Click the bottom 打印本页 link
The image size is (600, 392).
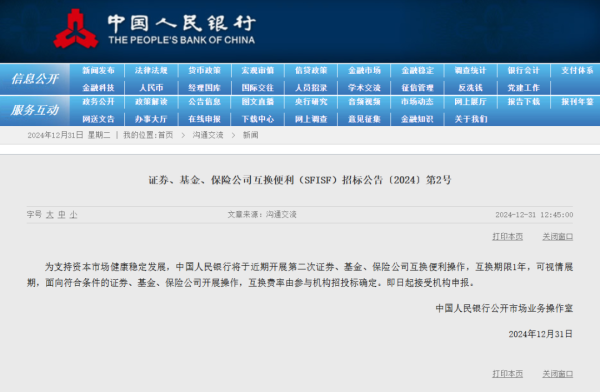[x=507, y=374]
